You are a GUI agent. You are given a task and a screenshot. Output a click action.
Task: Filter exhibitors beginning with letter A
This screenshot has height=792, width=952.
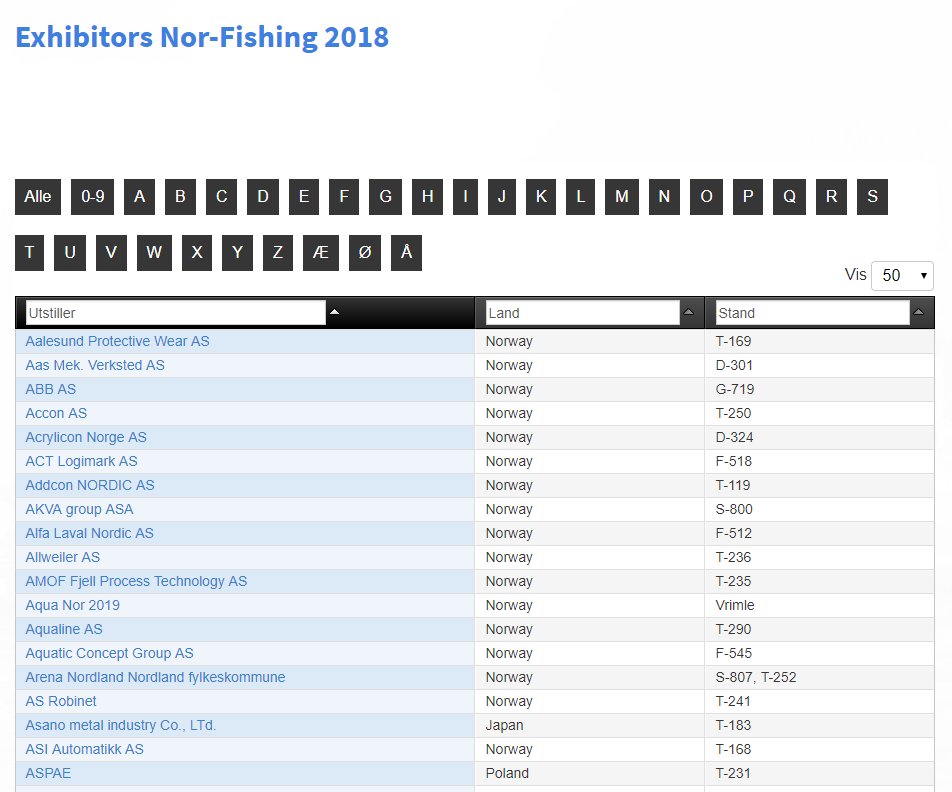139,197
